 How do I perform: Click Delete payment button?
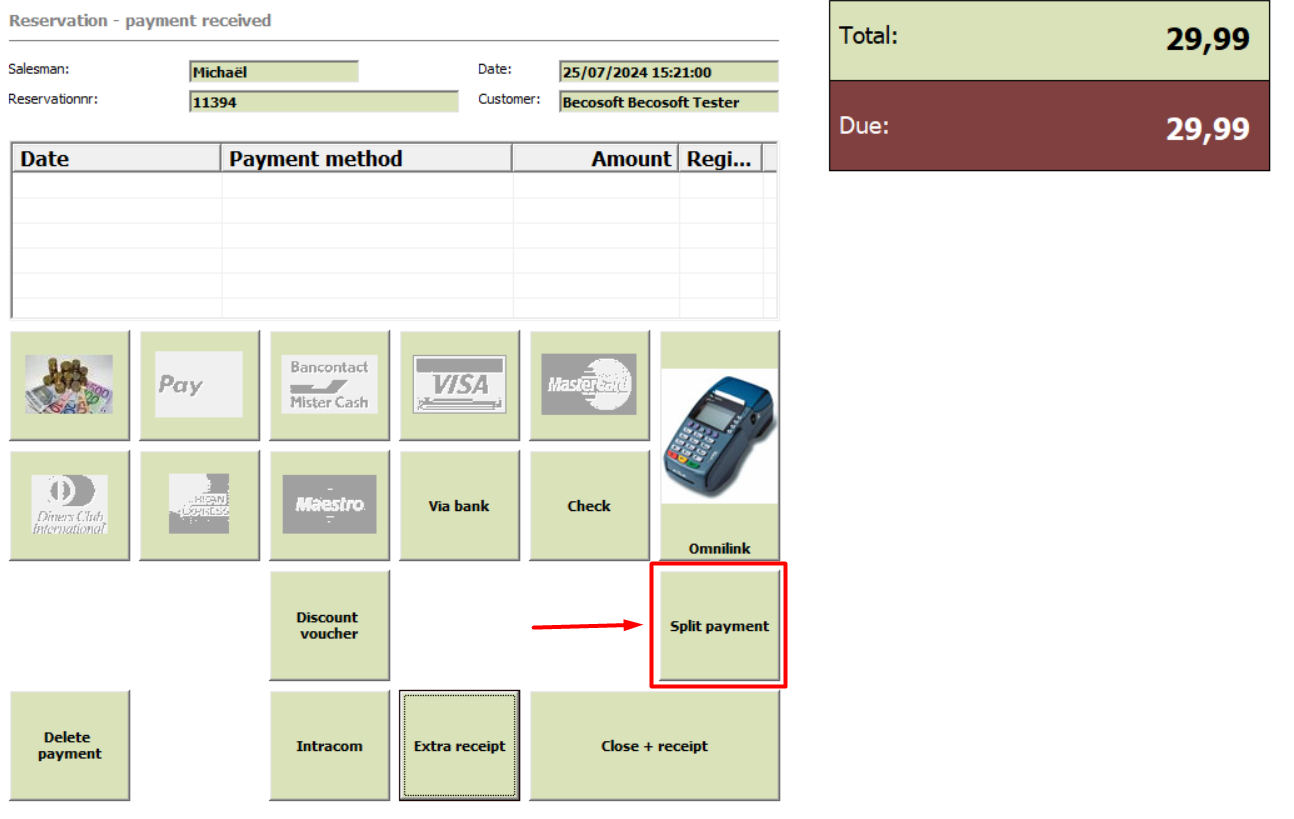click(x=70, y=745)
